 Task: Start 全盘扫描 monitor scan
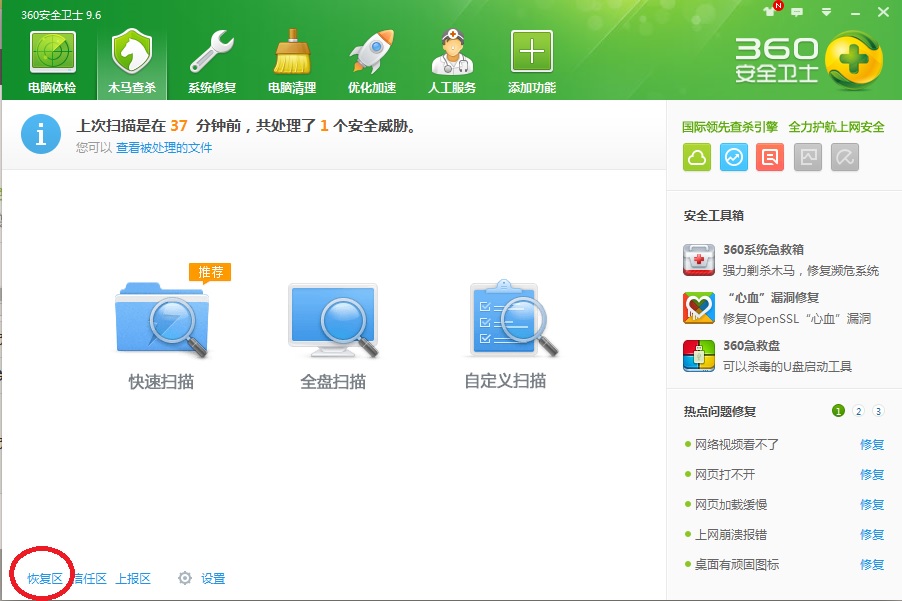click(x=333, y=335)
